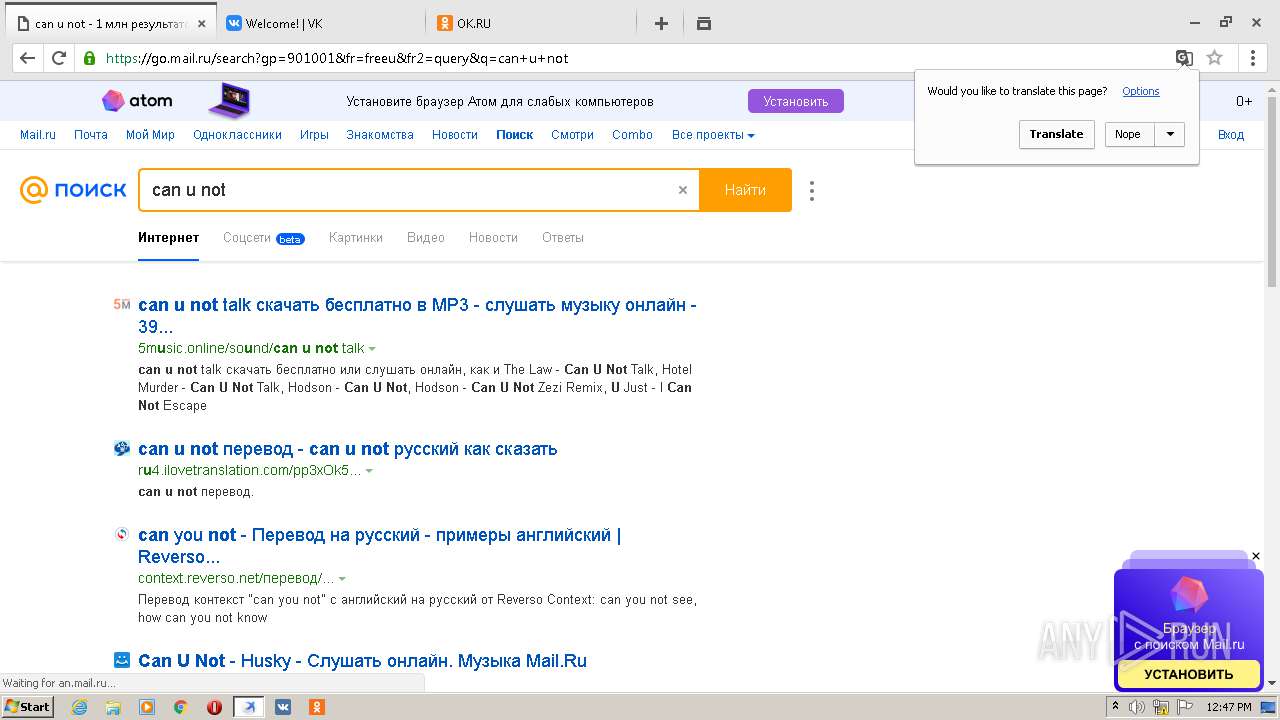This screenshot has width=1280, height=720.
Task: Click inside the search query input field
Action: coord(410,190)
